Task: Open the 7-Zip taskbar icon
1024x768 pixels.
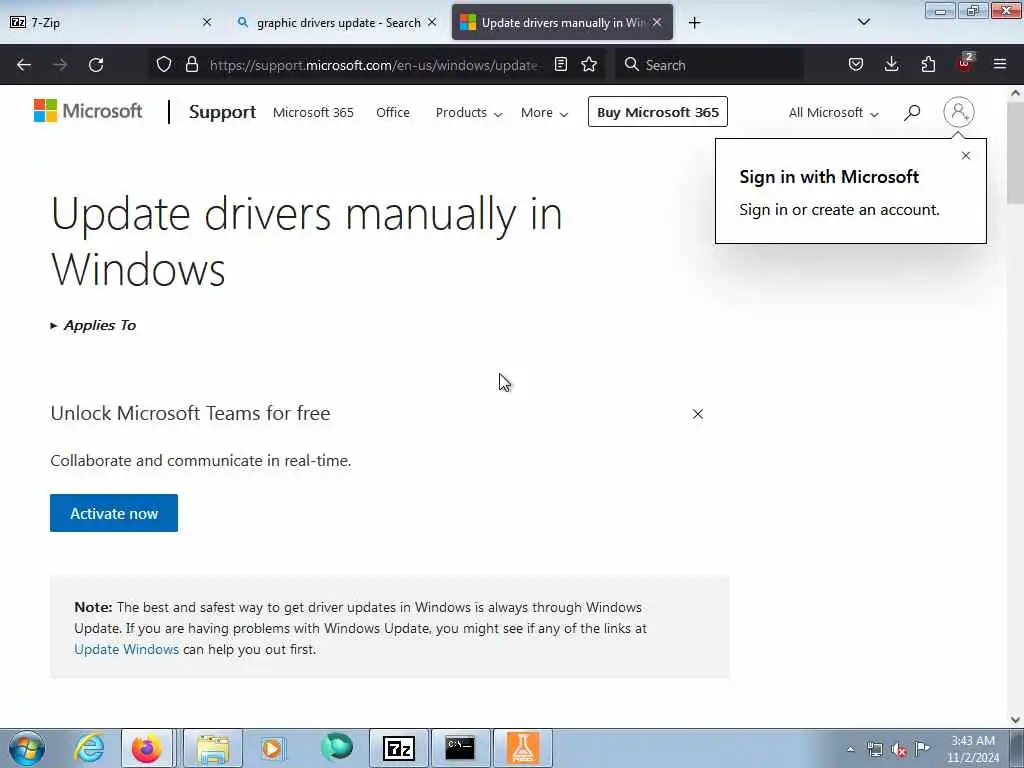Action: pos(399,748)
